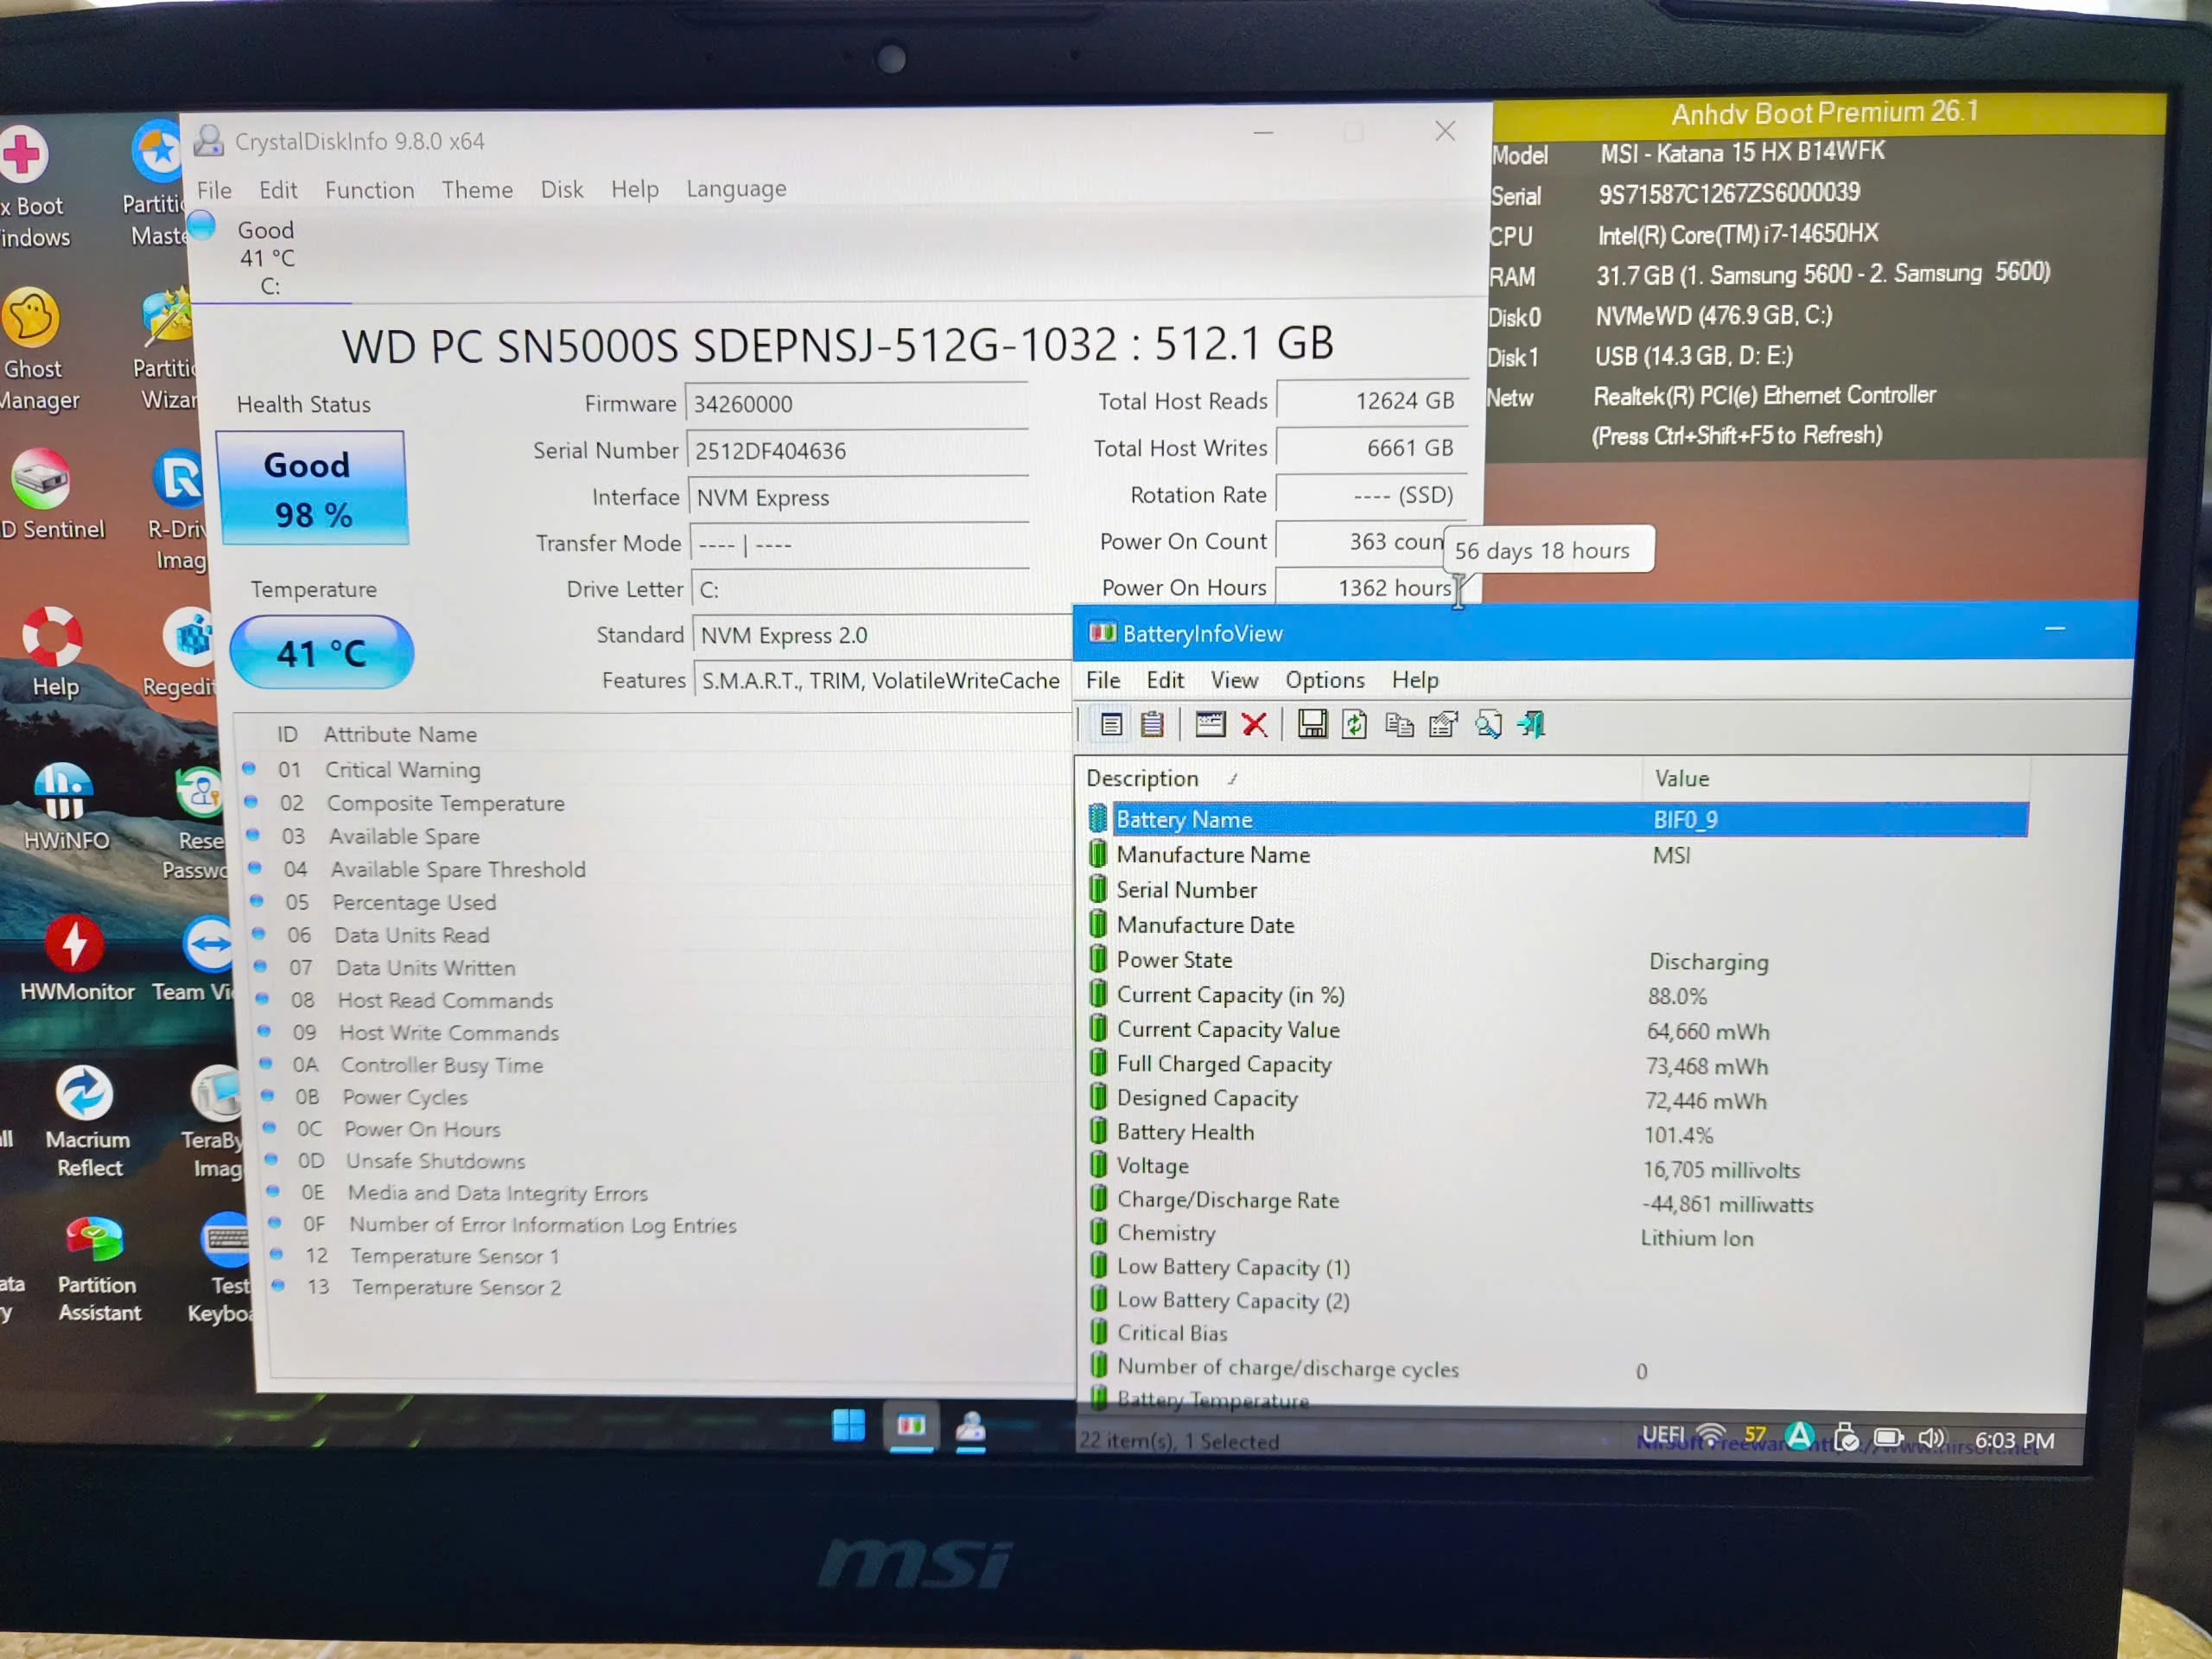
Task: Click the floppy disk Save icon in BatteryInfoView
Action: [x=1312, y=724]
